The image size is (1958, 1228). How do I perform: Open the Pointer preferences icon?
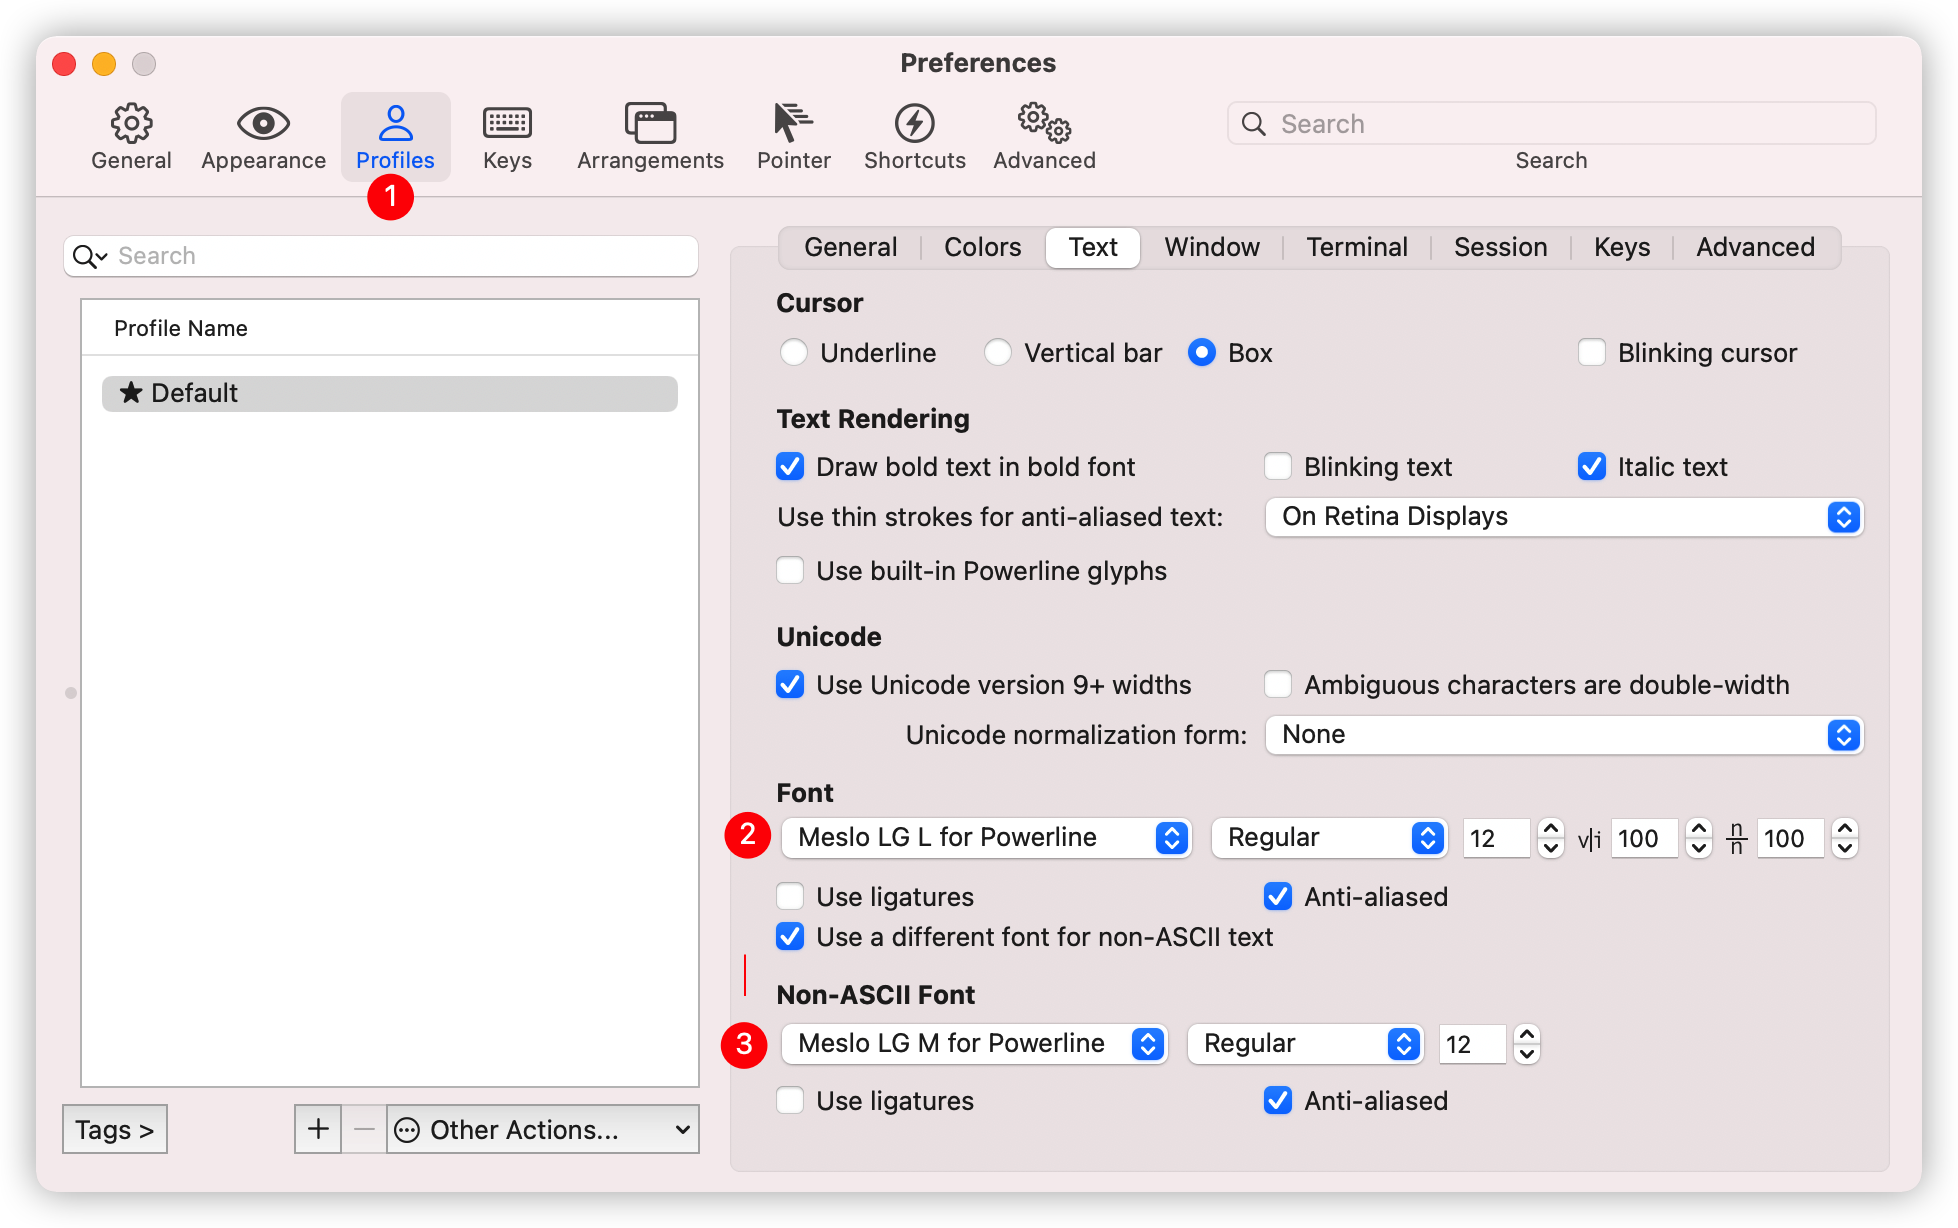793,124
